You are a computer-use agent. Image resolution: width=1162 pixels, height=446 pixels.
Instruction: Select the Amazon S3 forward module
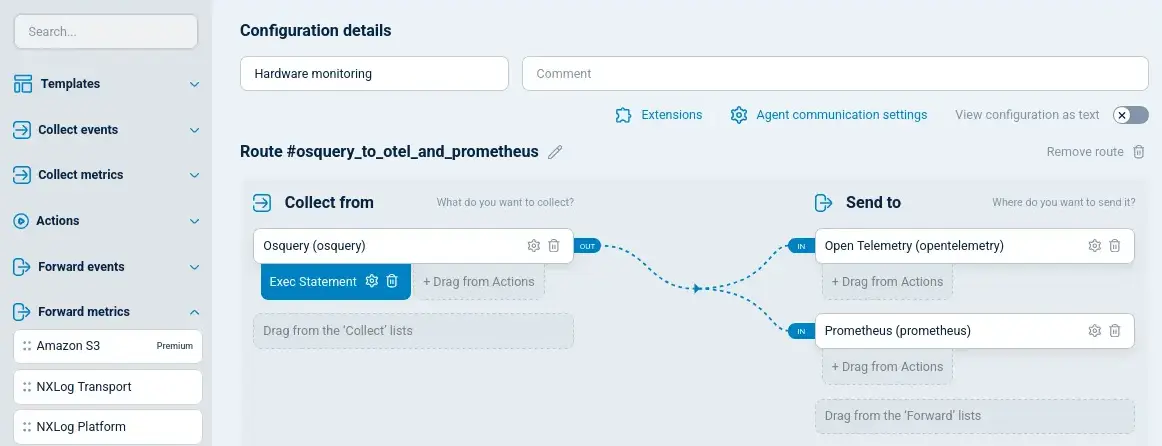pos(108,346)
